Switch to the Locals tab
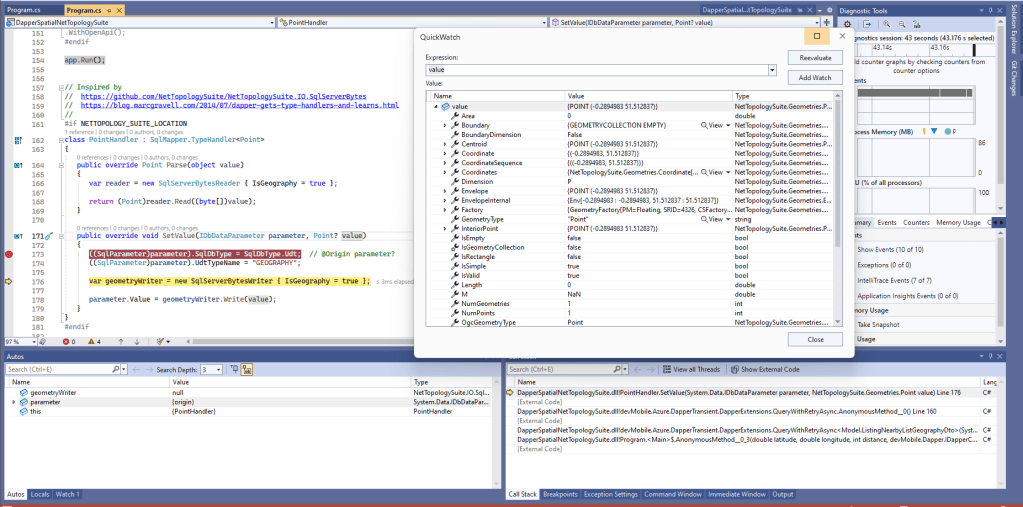Viewport: 1023px width, 507px height. (x=40, y=494)
